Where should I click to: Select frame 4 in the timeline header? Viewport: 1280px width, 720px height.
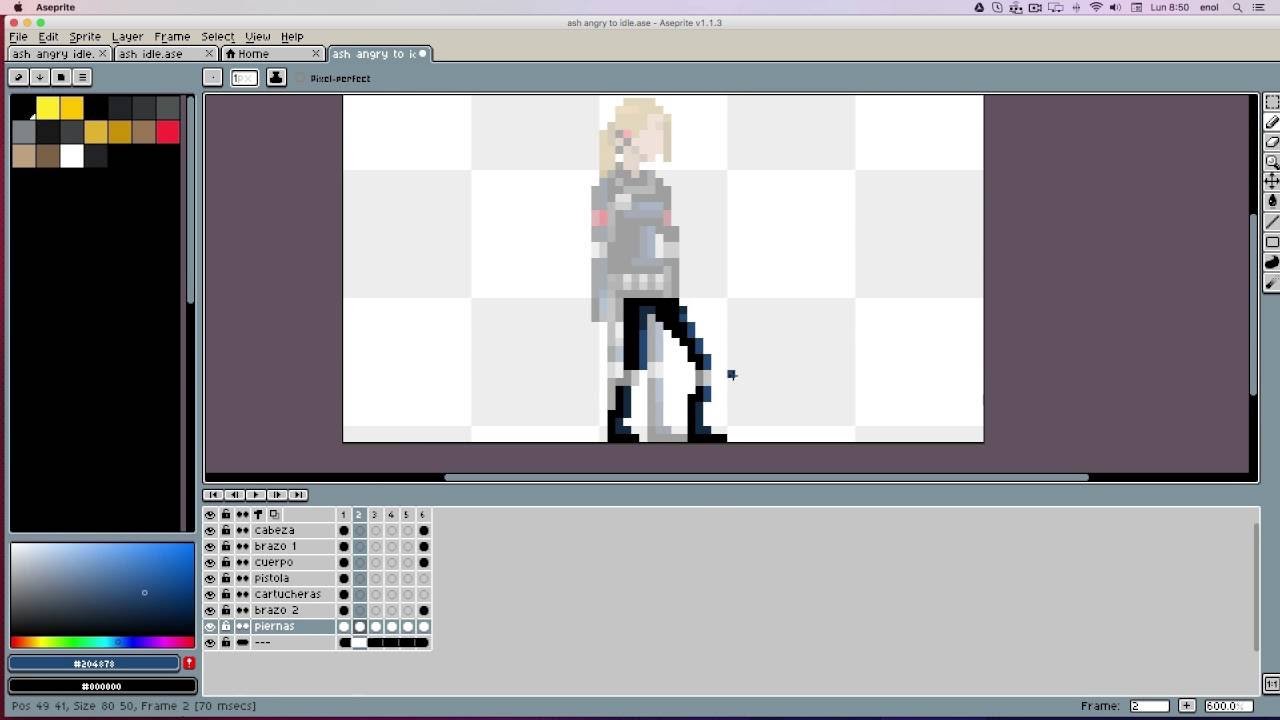point(390,514)
